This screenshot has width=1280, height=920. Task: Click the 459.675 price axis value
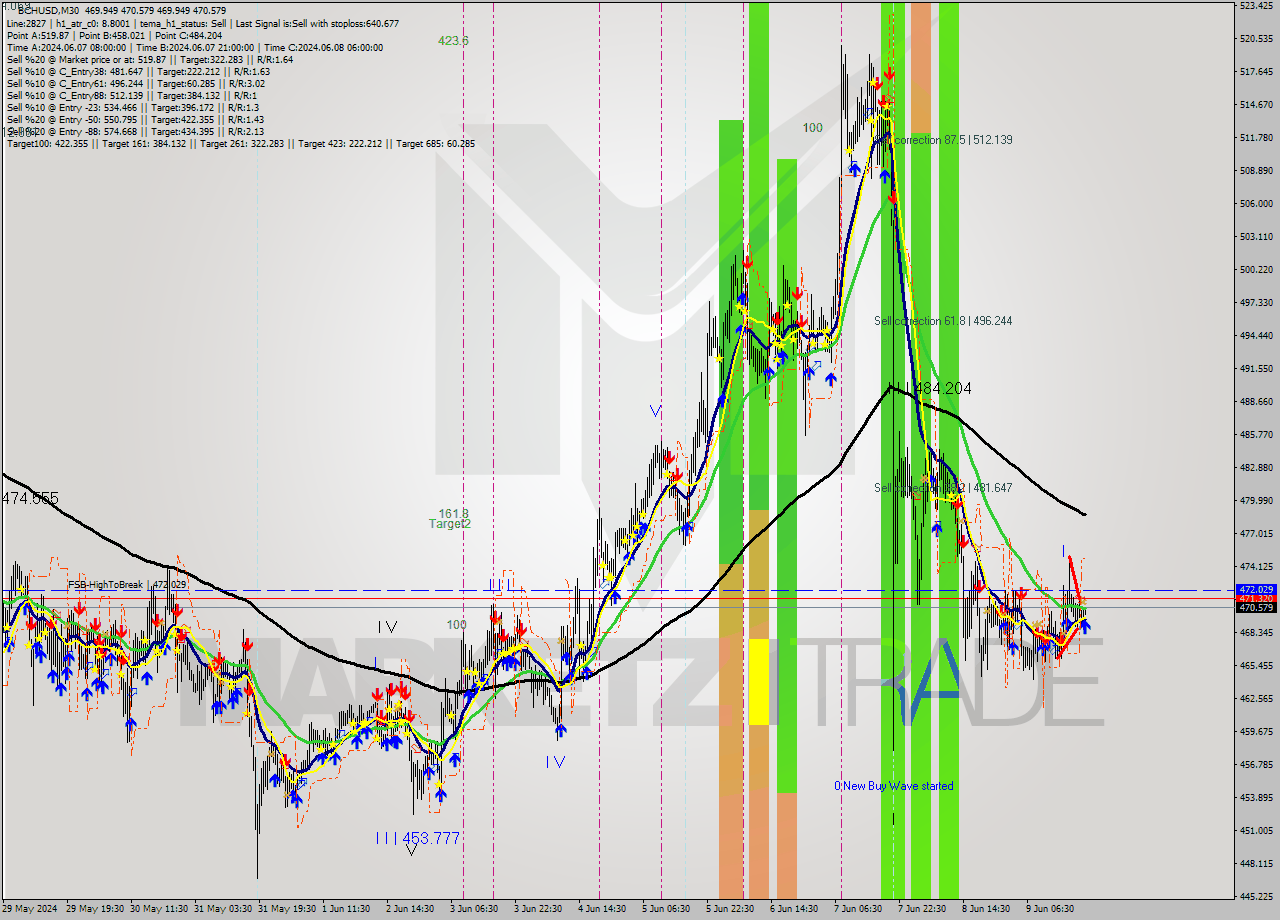[x=1256, y=732]
